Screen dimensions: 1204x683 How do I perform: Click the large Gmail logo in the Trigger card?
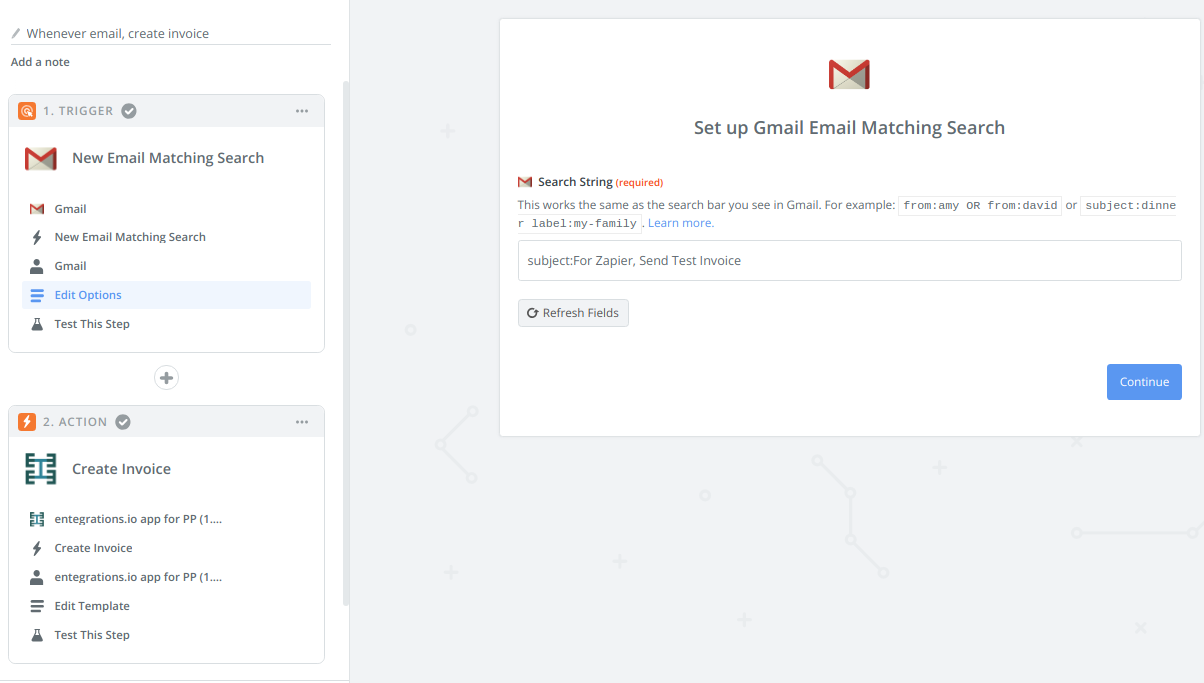pyautogui.click(x=41, y=158)
